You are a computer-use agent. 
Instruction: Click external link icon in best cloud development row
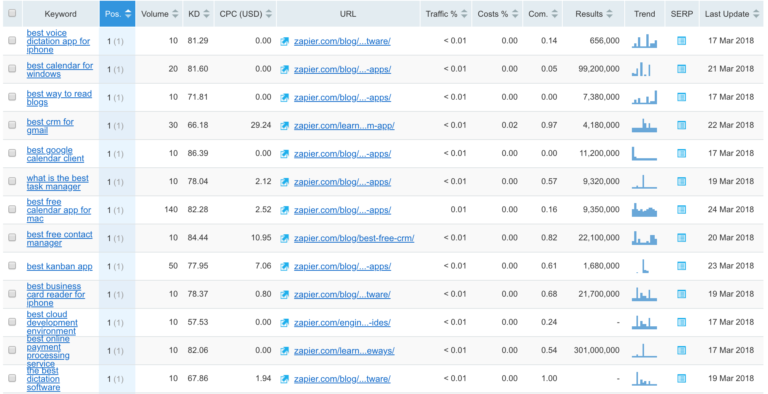coord(285,323)
